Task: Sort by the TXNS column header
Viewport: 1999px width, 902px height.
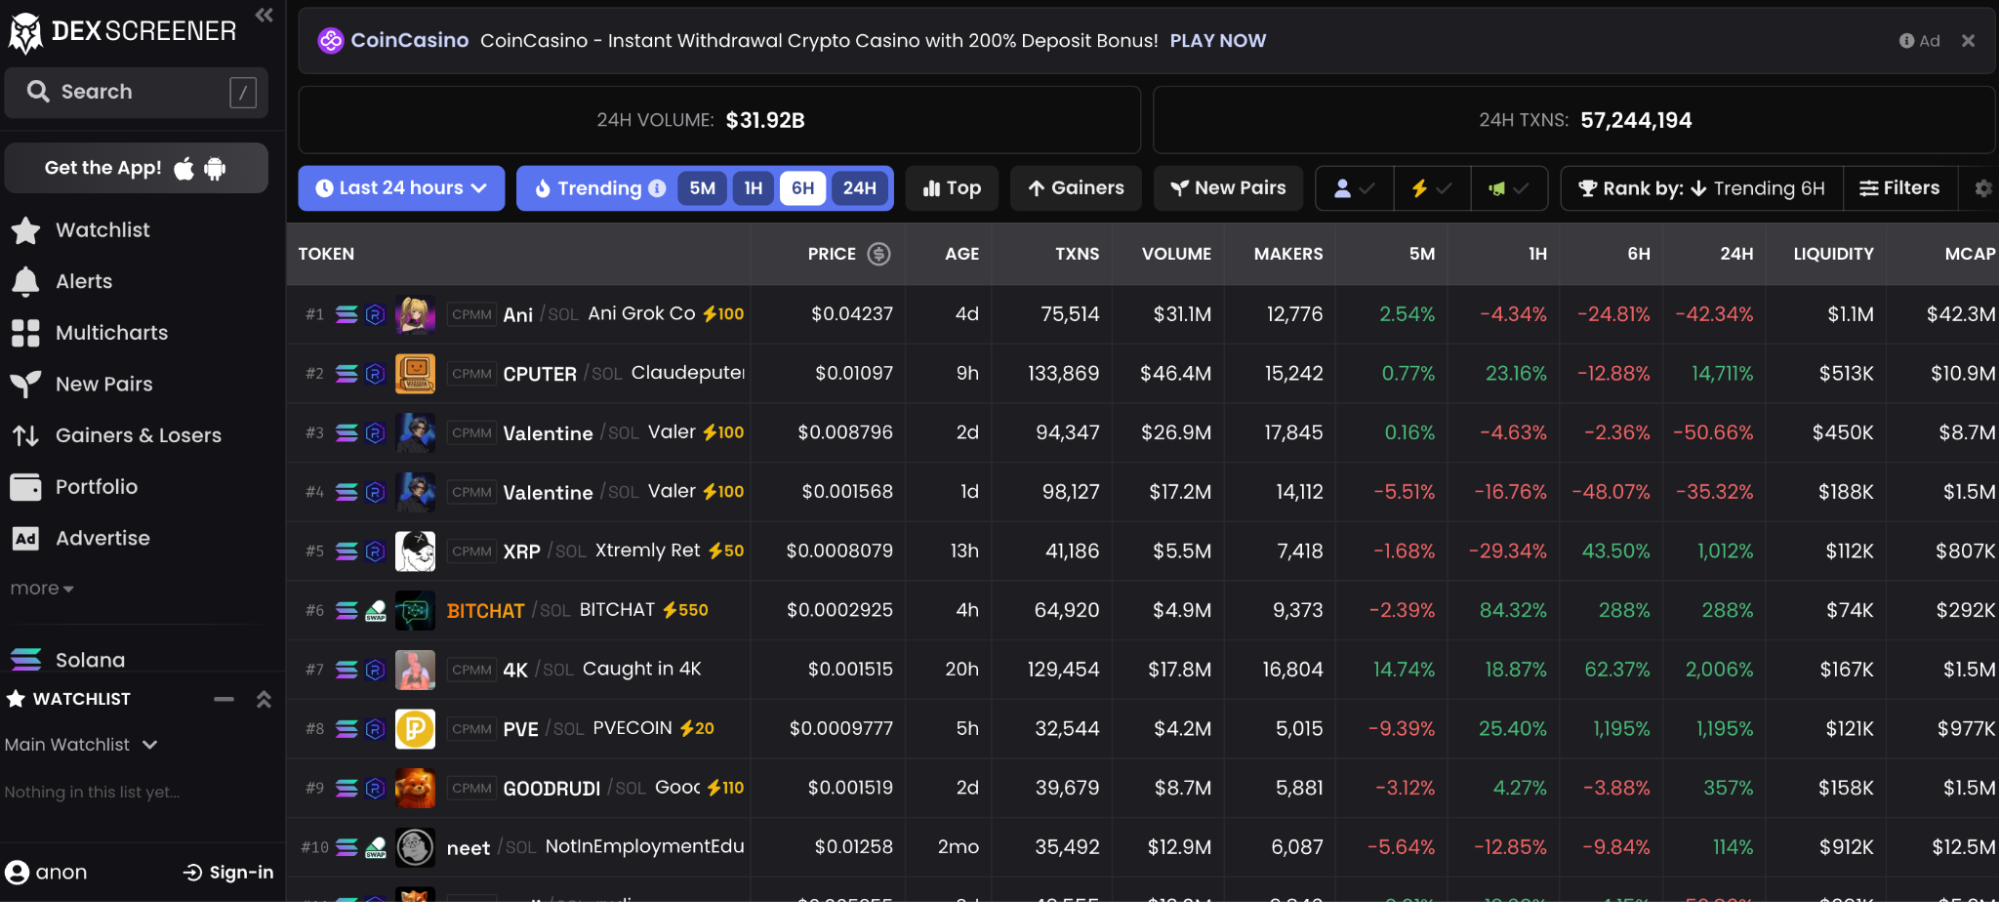Action: tap(1077, 254)
